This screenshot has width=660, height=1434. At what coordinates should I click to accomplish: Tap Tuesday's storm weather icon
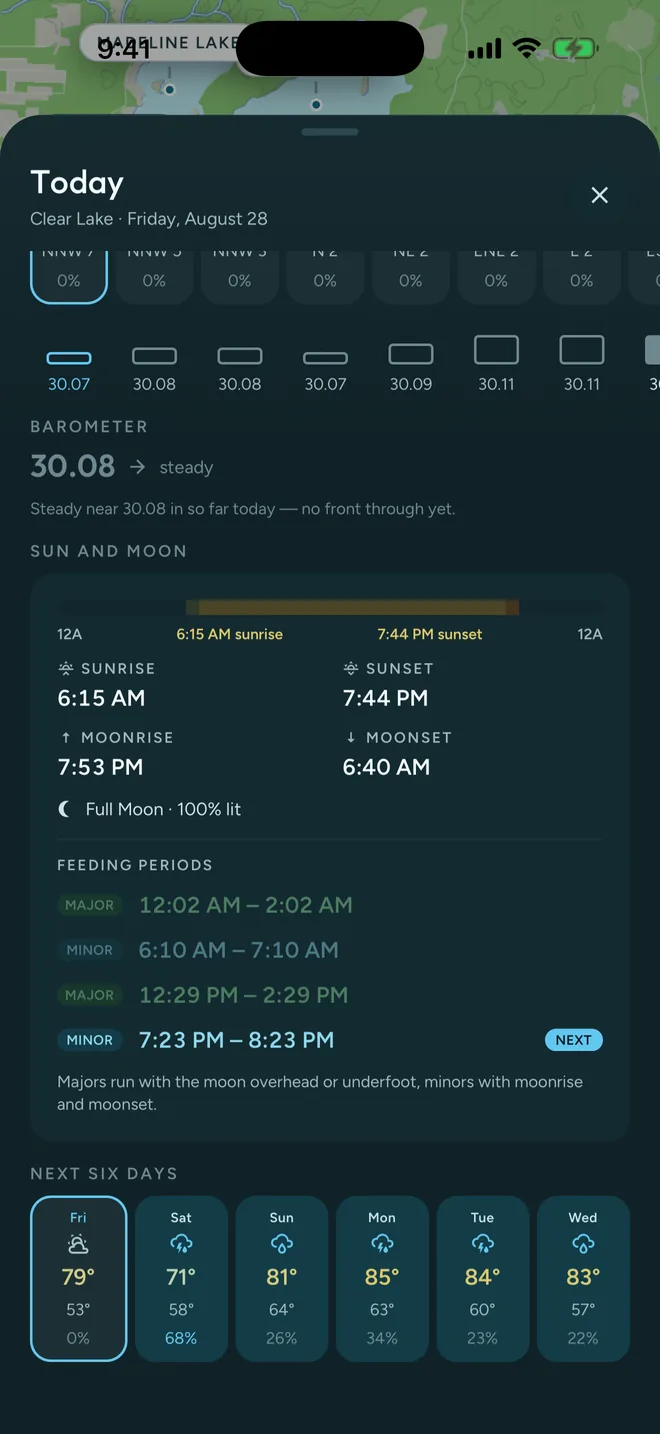point(482,1244)
